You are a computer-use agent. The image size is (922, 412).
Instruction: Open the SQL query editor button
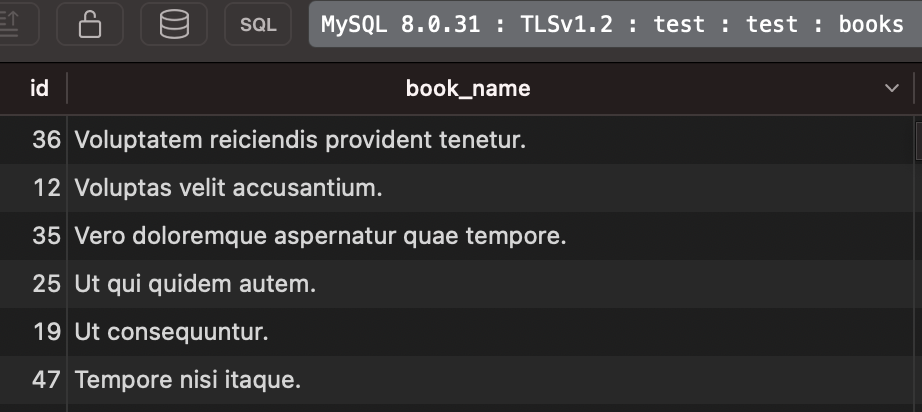point(258,24)
